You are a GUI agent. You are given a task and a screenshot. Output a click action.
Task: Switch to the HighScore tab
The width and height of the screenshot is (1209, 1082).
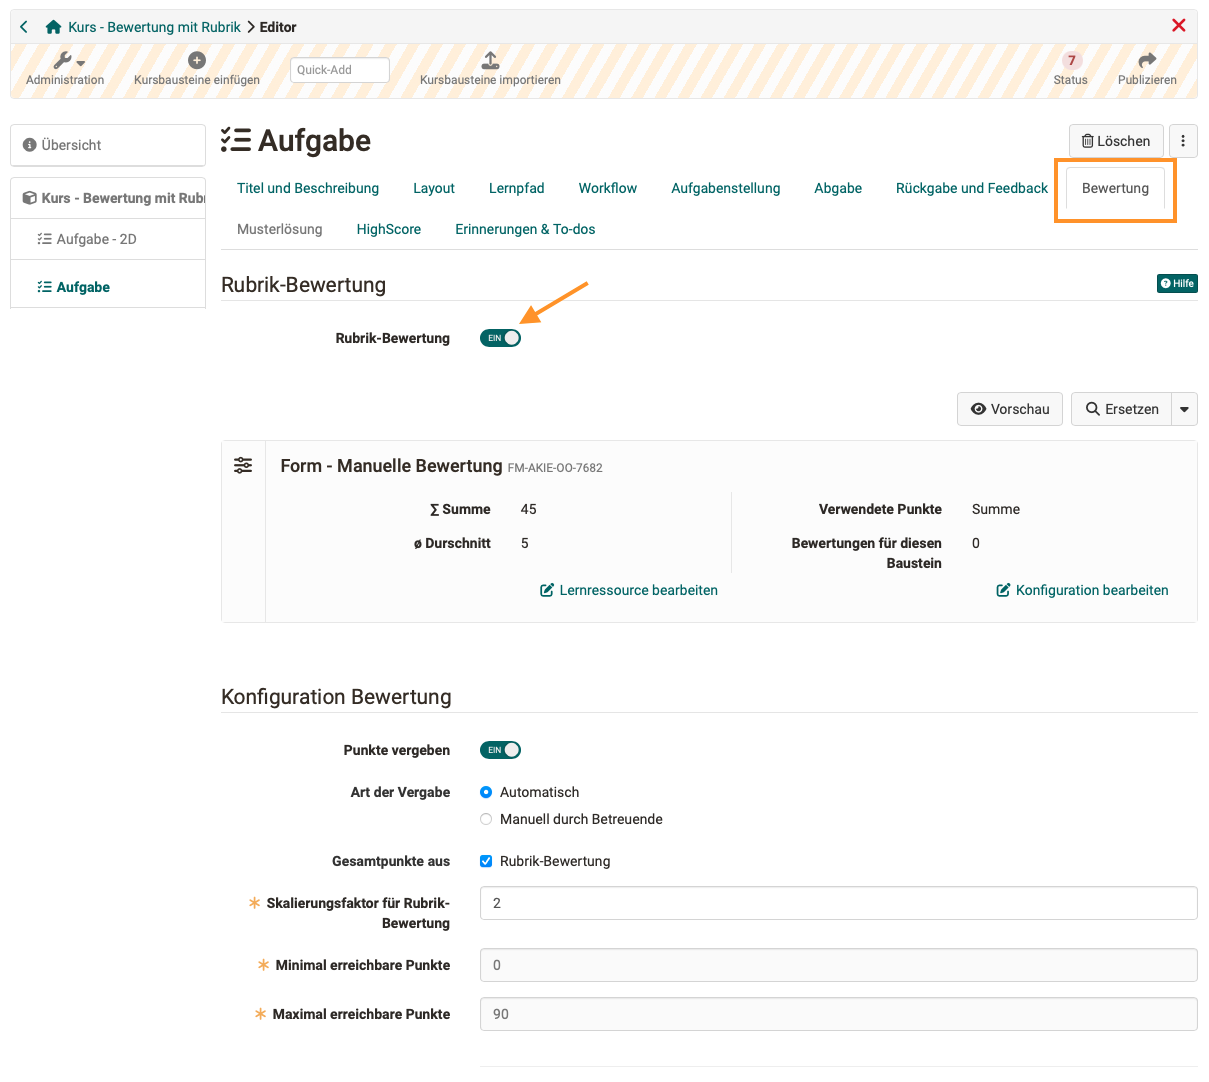point(388,228)
